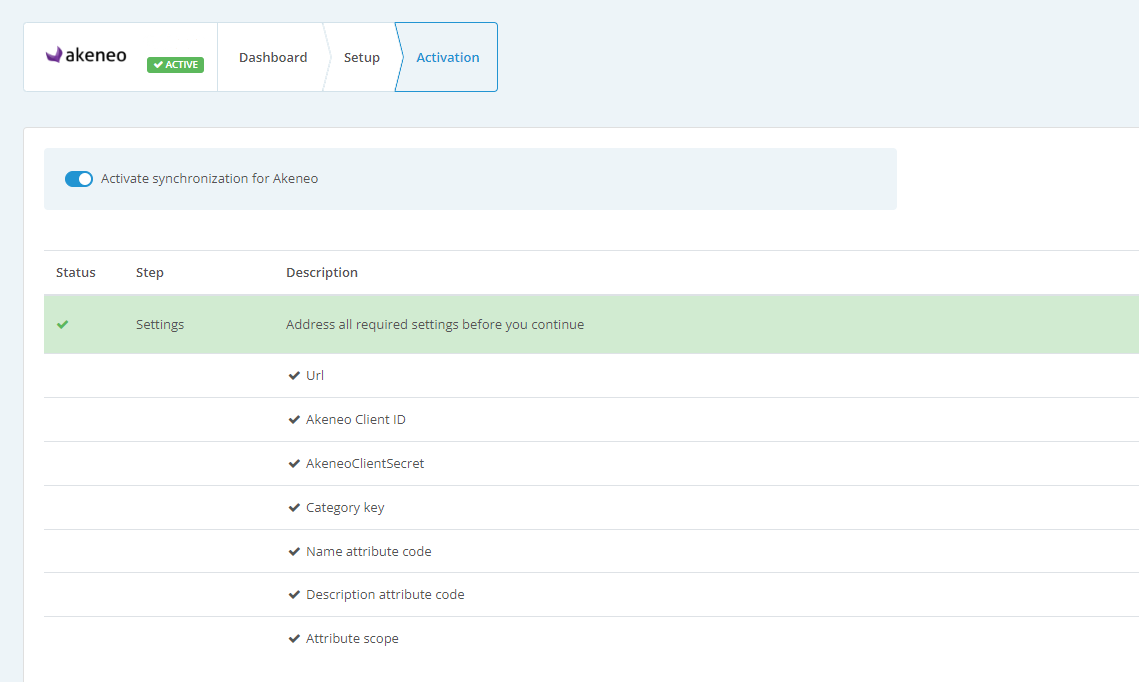Open the Dashboard tab
The image size is (1139, 682).
pos(272,58)
